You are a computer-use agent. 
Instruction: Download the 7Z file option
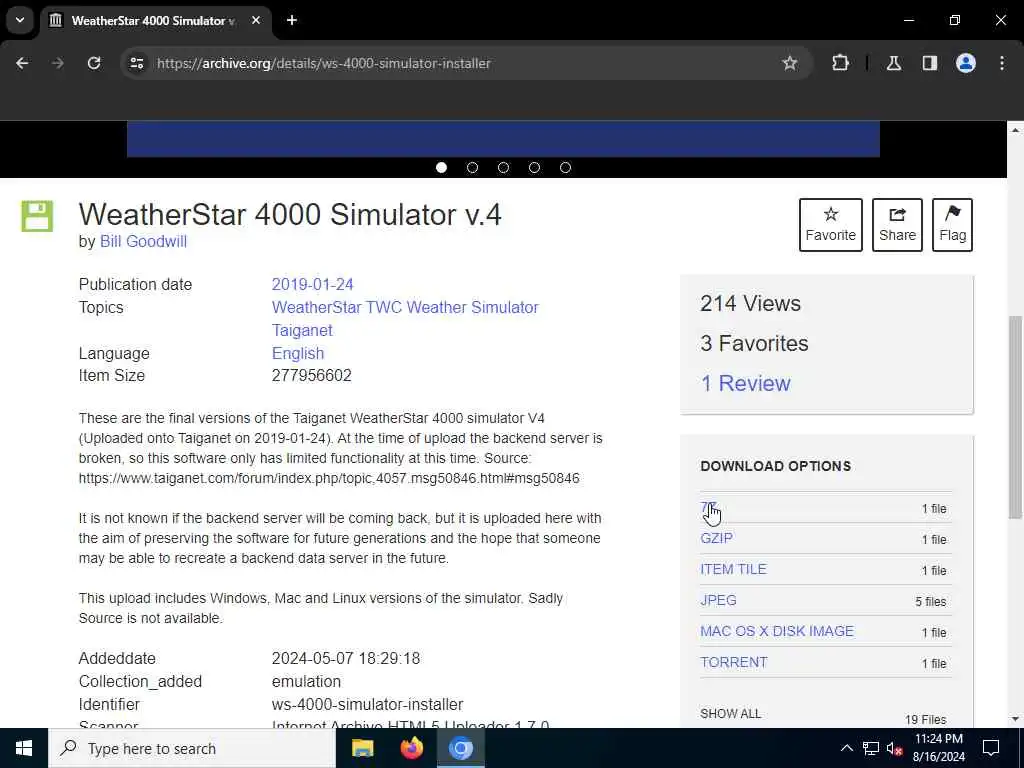[709, 508]
